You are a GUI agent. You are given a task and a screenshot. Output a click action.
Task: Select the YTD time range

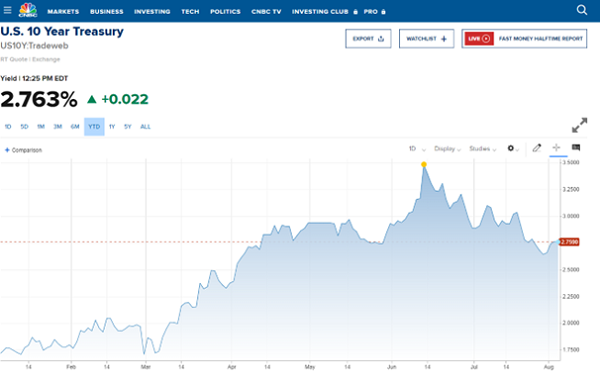(94, 127)
